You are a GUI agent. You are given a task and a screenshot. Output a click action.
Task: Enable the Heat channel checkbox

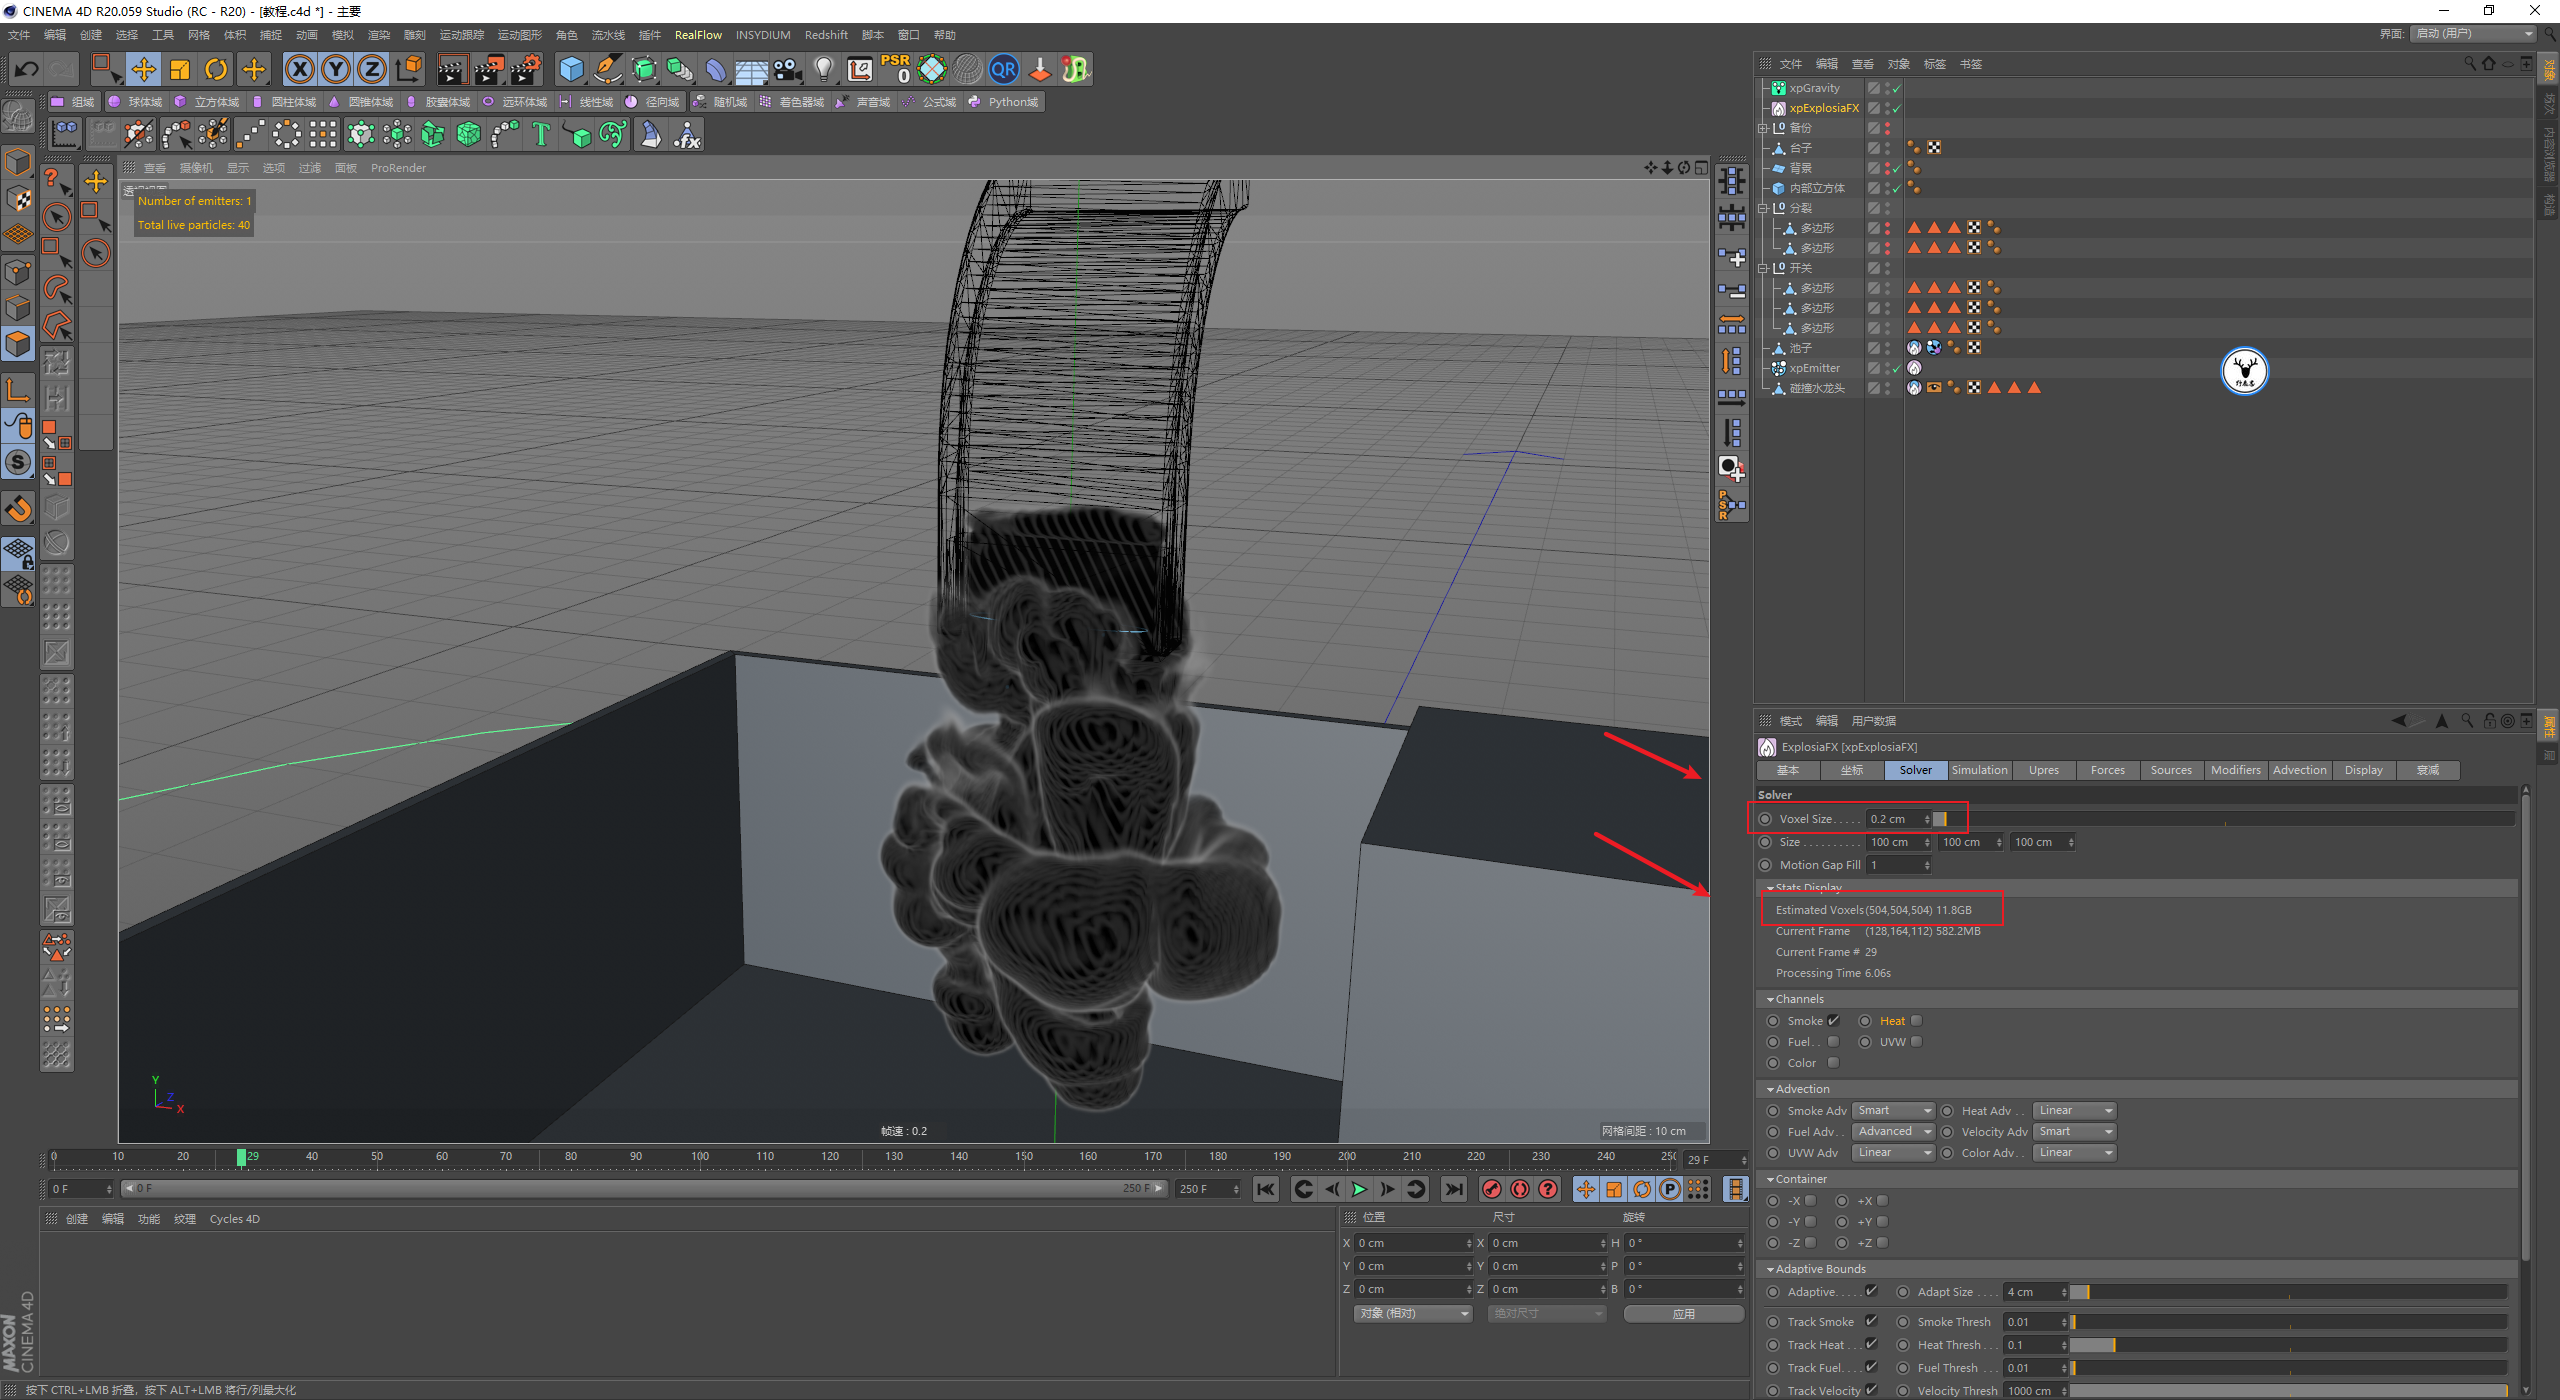pyautogui.click(x=1916, y=1021)
